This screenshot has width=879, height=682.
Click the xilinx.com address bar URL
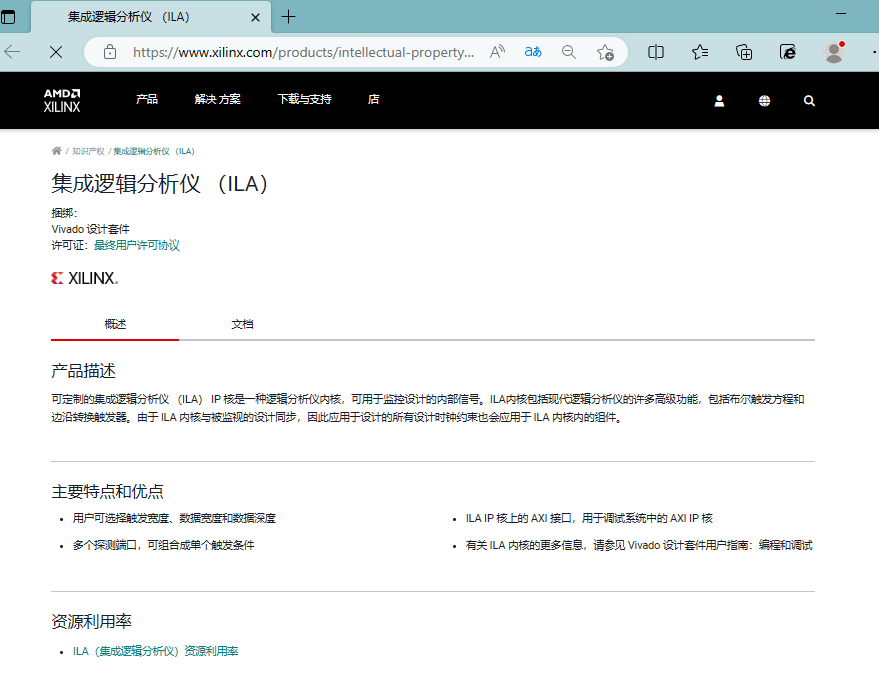tap(303, 52)
